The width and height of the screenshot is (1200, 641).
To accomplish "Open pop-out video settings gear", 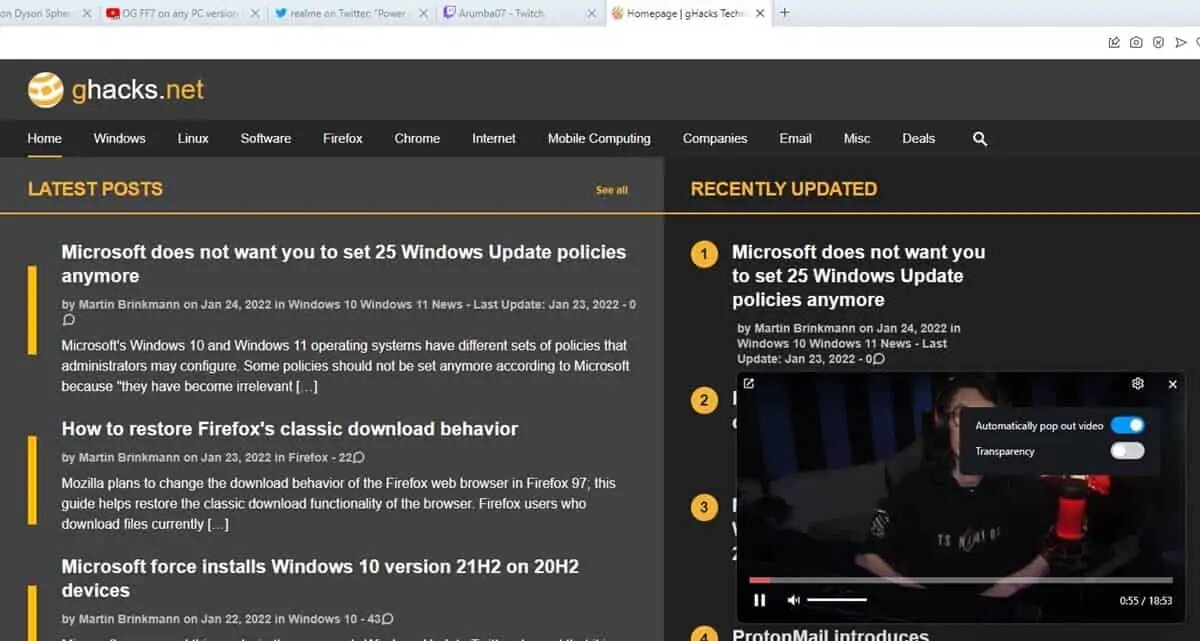I will (x=1137, y=384).
